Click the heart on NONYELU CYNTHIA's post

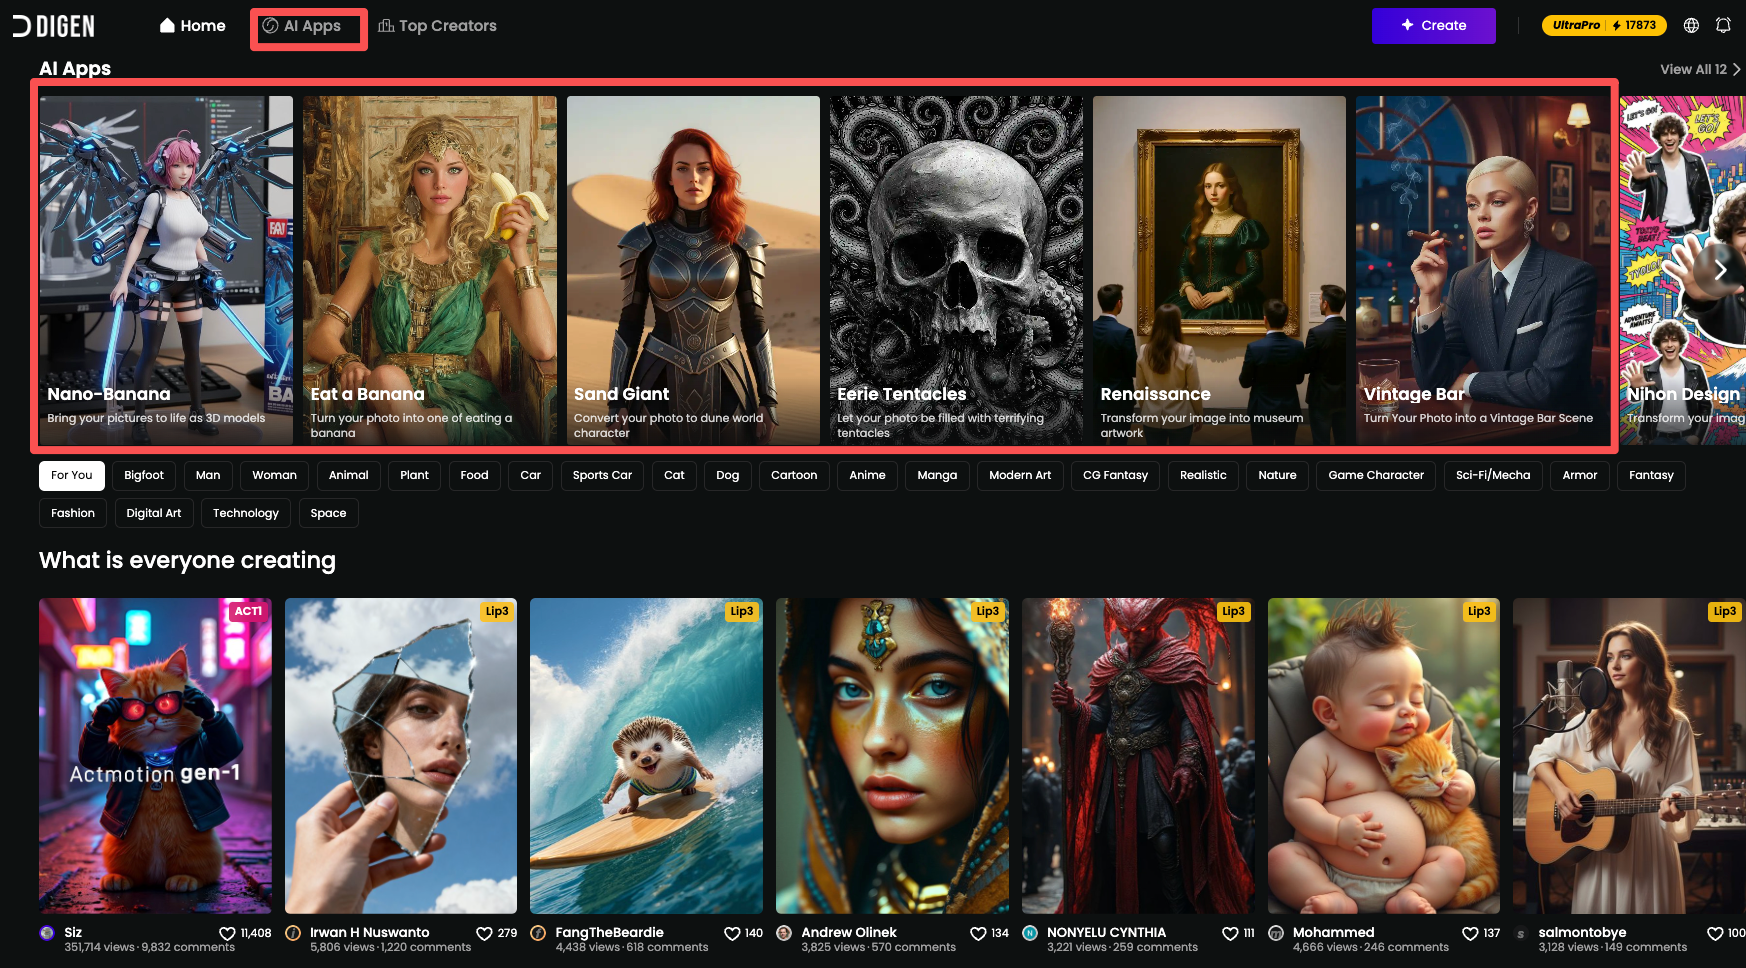click(1230, 933)
